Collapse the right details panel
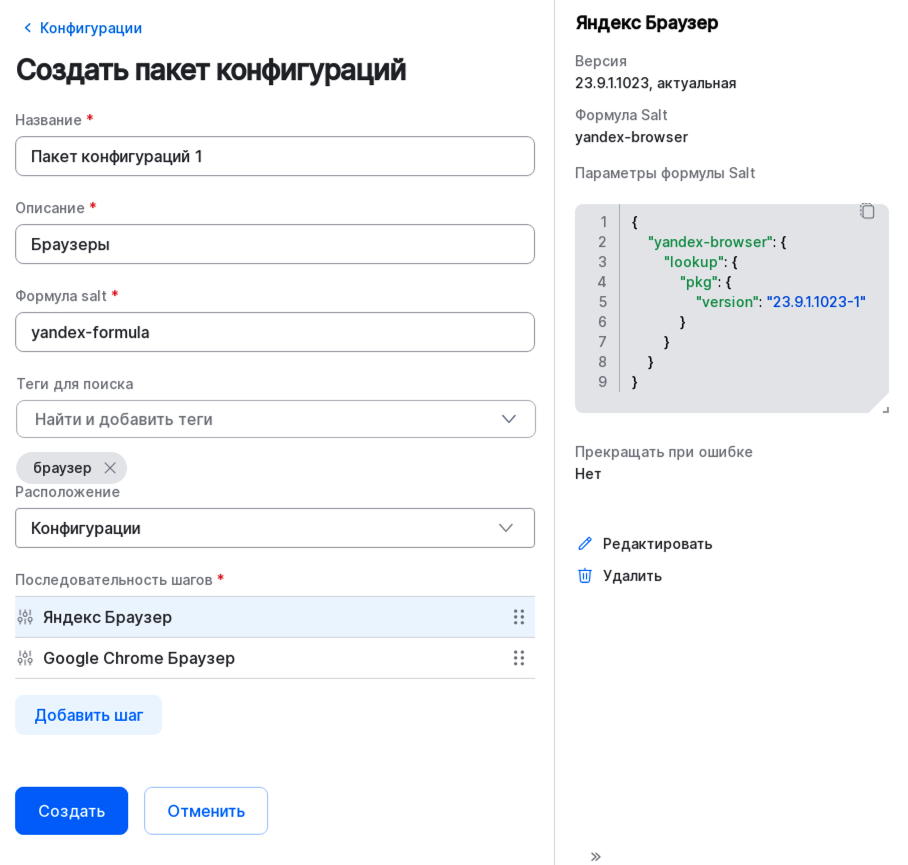Screen dimensions: 908x865 pos(595,856)
